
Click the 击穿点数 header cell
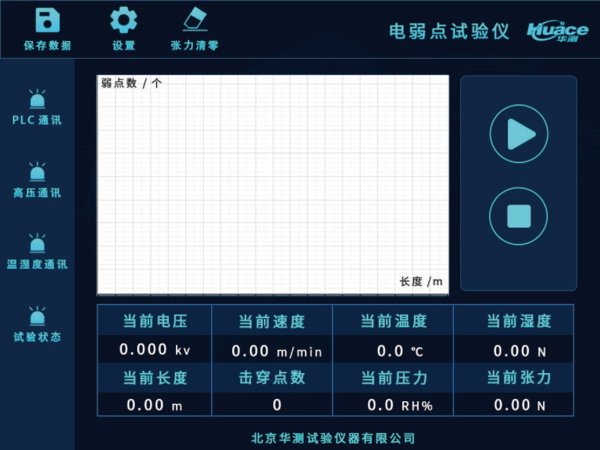(x=272, y=378)
